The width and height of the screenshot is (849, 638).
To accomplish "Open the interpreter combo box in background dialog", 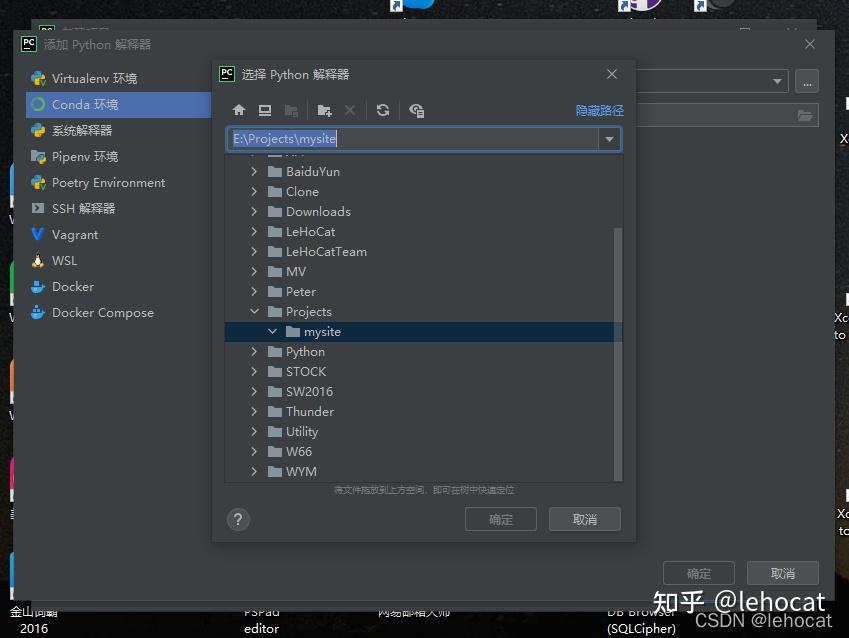I will coord(712,81).
